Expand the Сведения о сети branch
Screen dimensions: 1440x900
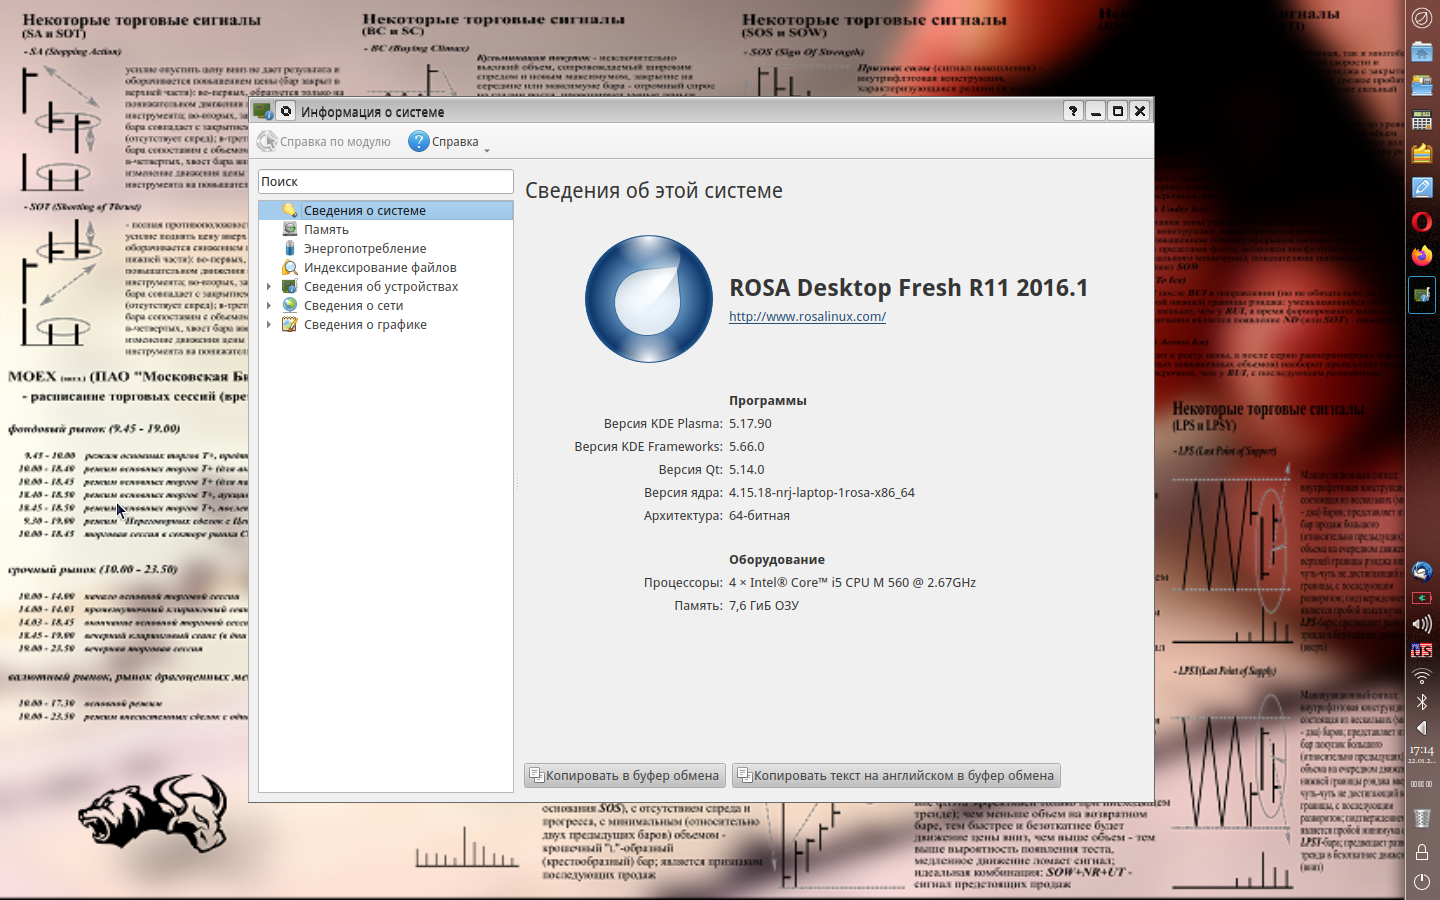(268, 306)
